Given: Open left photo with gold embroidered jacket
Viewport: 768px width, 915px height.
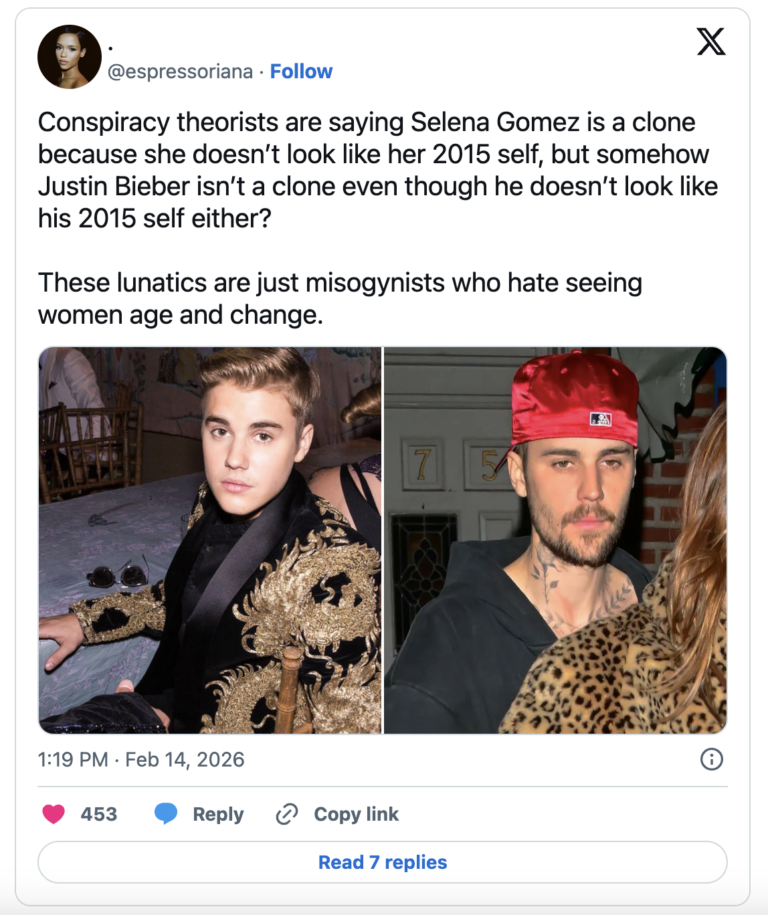Looking at the screenshot, I should pyautogui.click(x=210, y=540).
